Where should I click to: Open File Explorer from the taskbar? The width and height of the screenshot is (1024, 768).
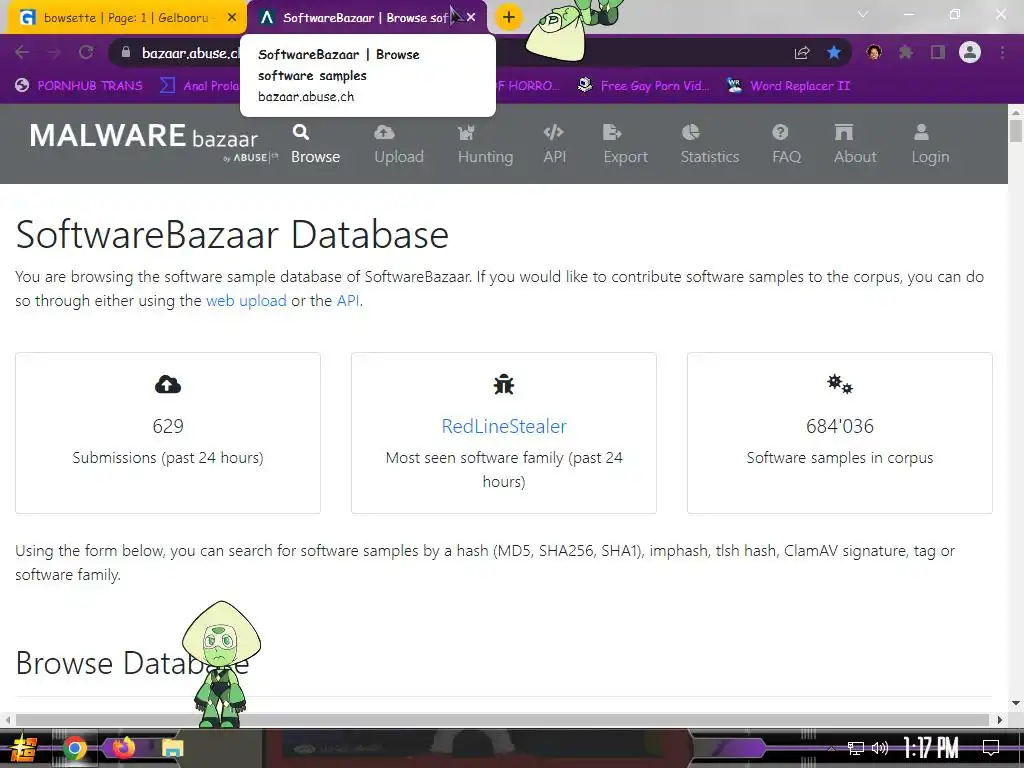[x=172, y=748]
